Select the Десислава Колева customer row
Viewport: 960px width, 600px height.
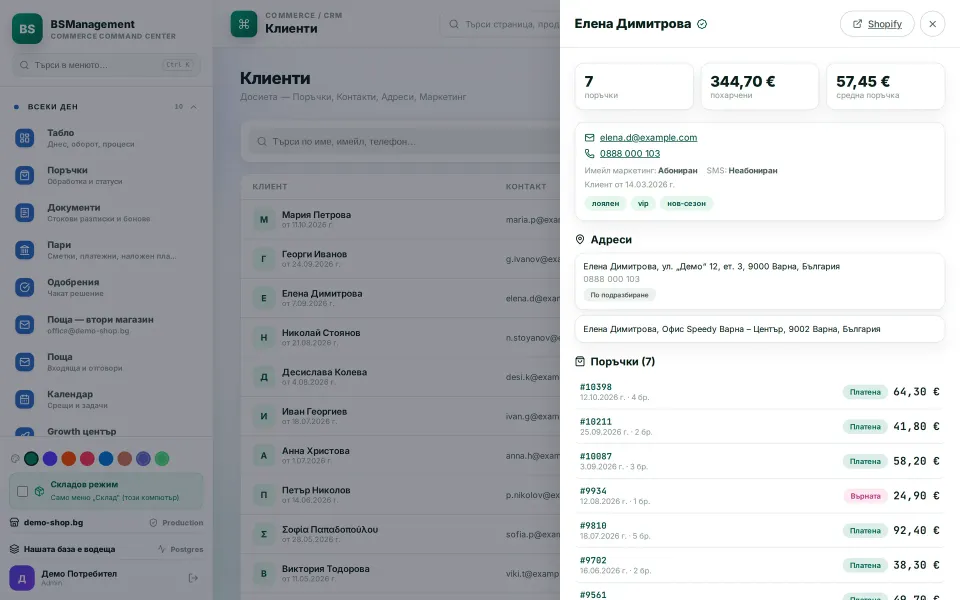(400, 377)
